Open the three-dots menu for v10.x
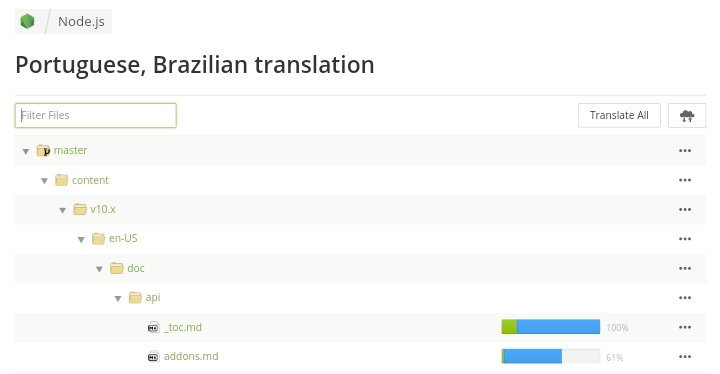 pos(685,210)
